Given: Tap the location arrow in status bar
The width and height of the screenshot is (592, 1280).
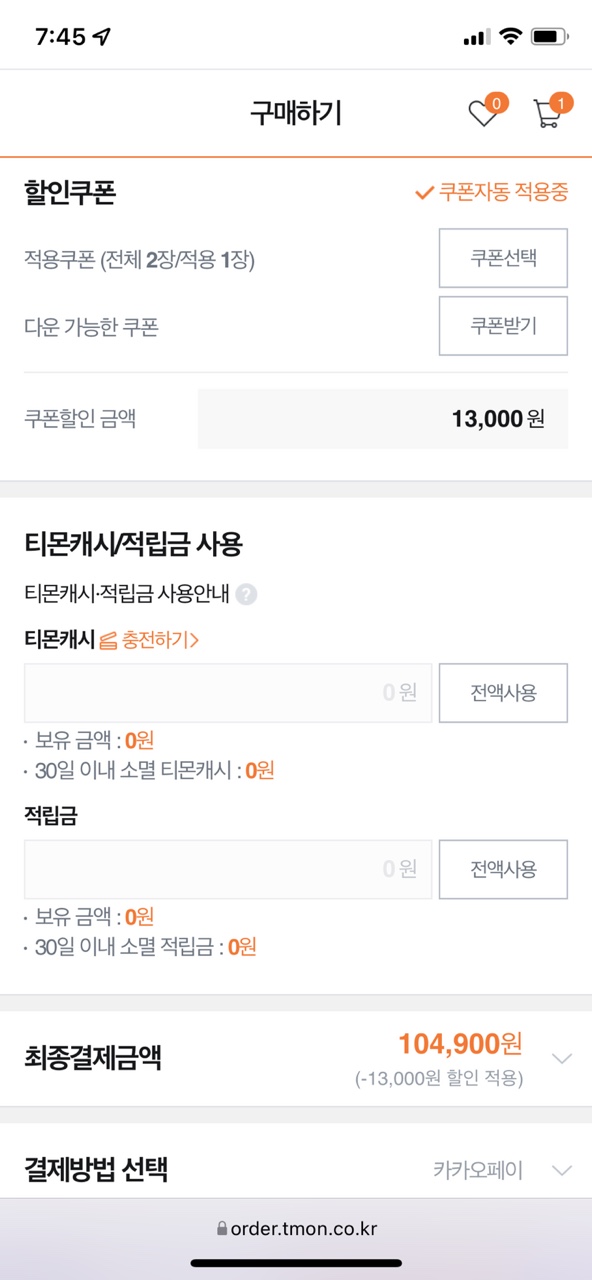Looking at the screenshot, I should [102, 37].
